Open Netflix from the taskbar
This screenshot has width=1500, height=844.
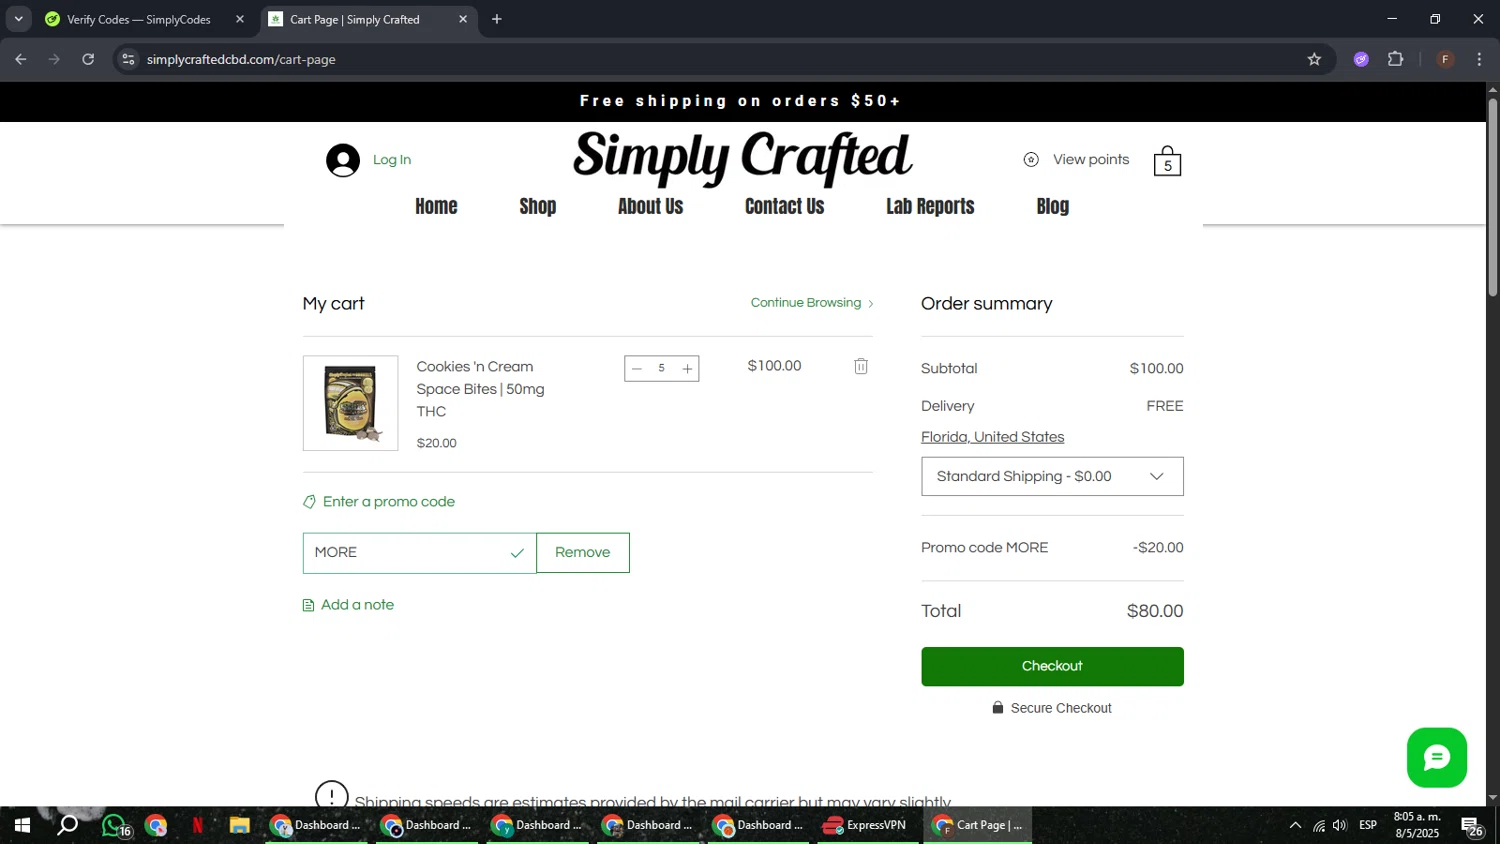(197, 826)
